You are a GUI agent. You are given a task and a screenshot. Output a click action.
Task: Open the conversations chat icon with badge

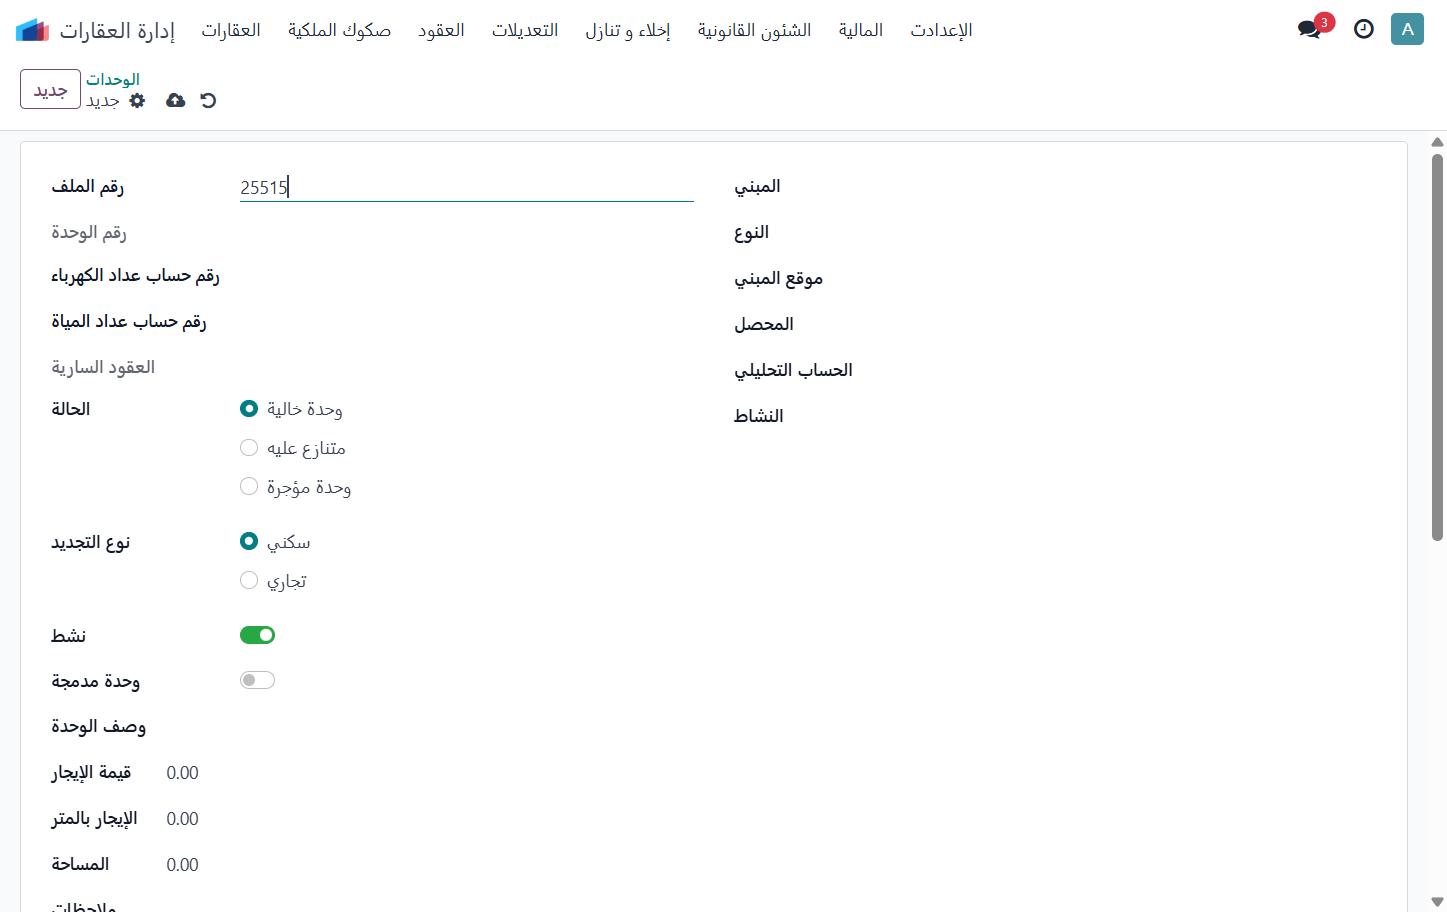pos(1310,29)
